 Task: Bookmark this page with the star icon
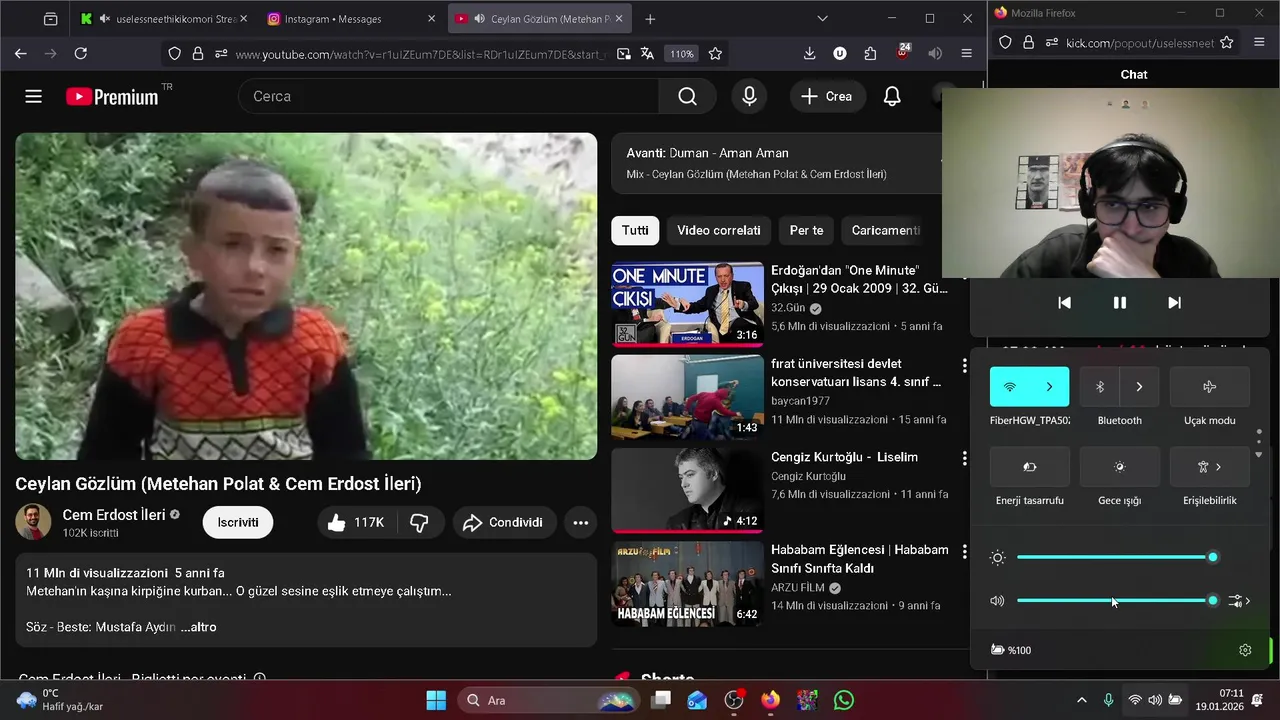point(715,54)
